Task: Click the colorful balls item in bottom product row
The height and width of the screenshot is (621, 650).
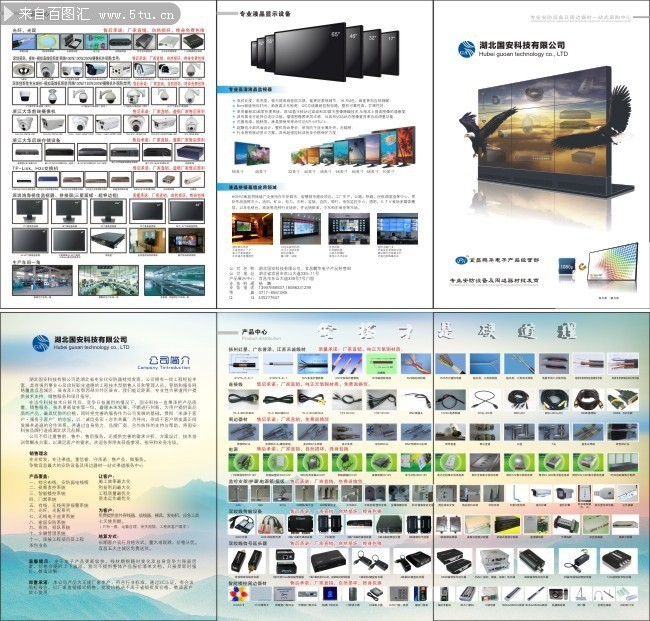Action: point(238,594)
